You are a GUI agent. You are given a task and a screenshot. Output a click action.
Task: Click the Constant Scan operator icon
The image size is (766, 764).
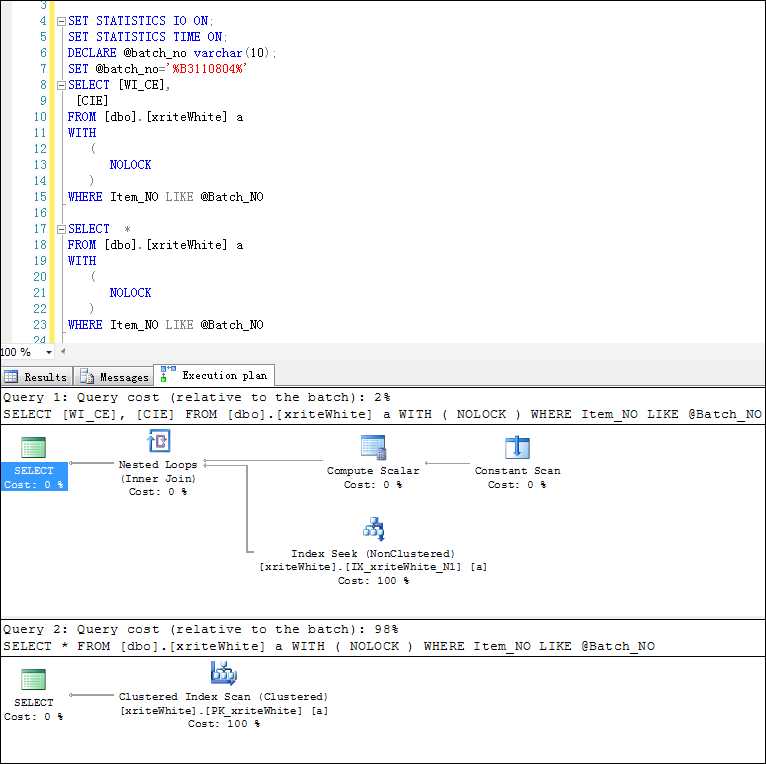tap(517, 447)
